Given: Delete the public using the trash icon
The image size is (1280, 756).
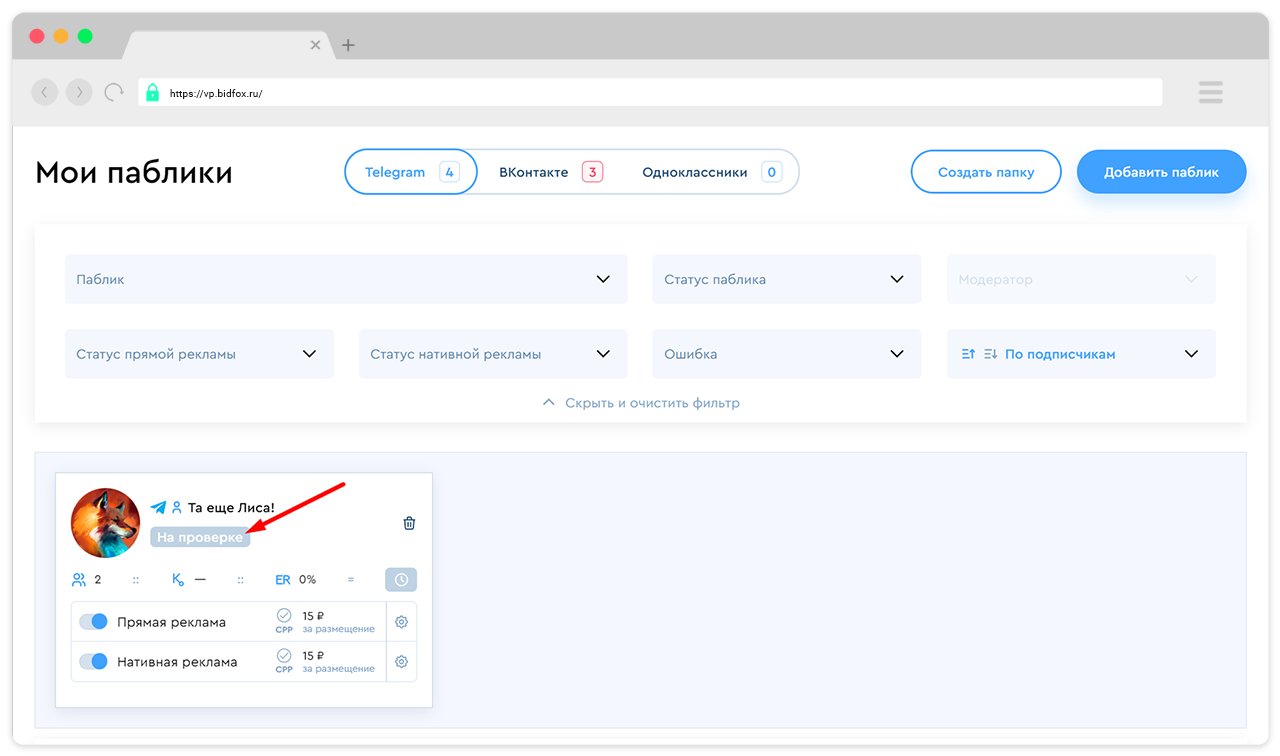Looking at the screenshot, I should pos(409,523).
